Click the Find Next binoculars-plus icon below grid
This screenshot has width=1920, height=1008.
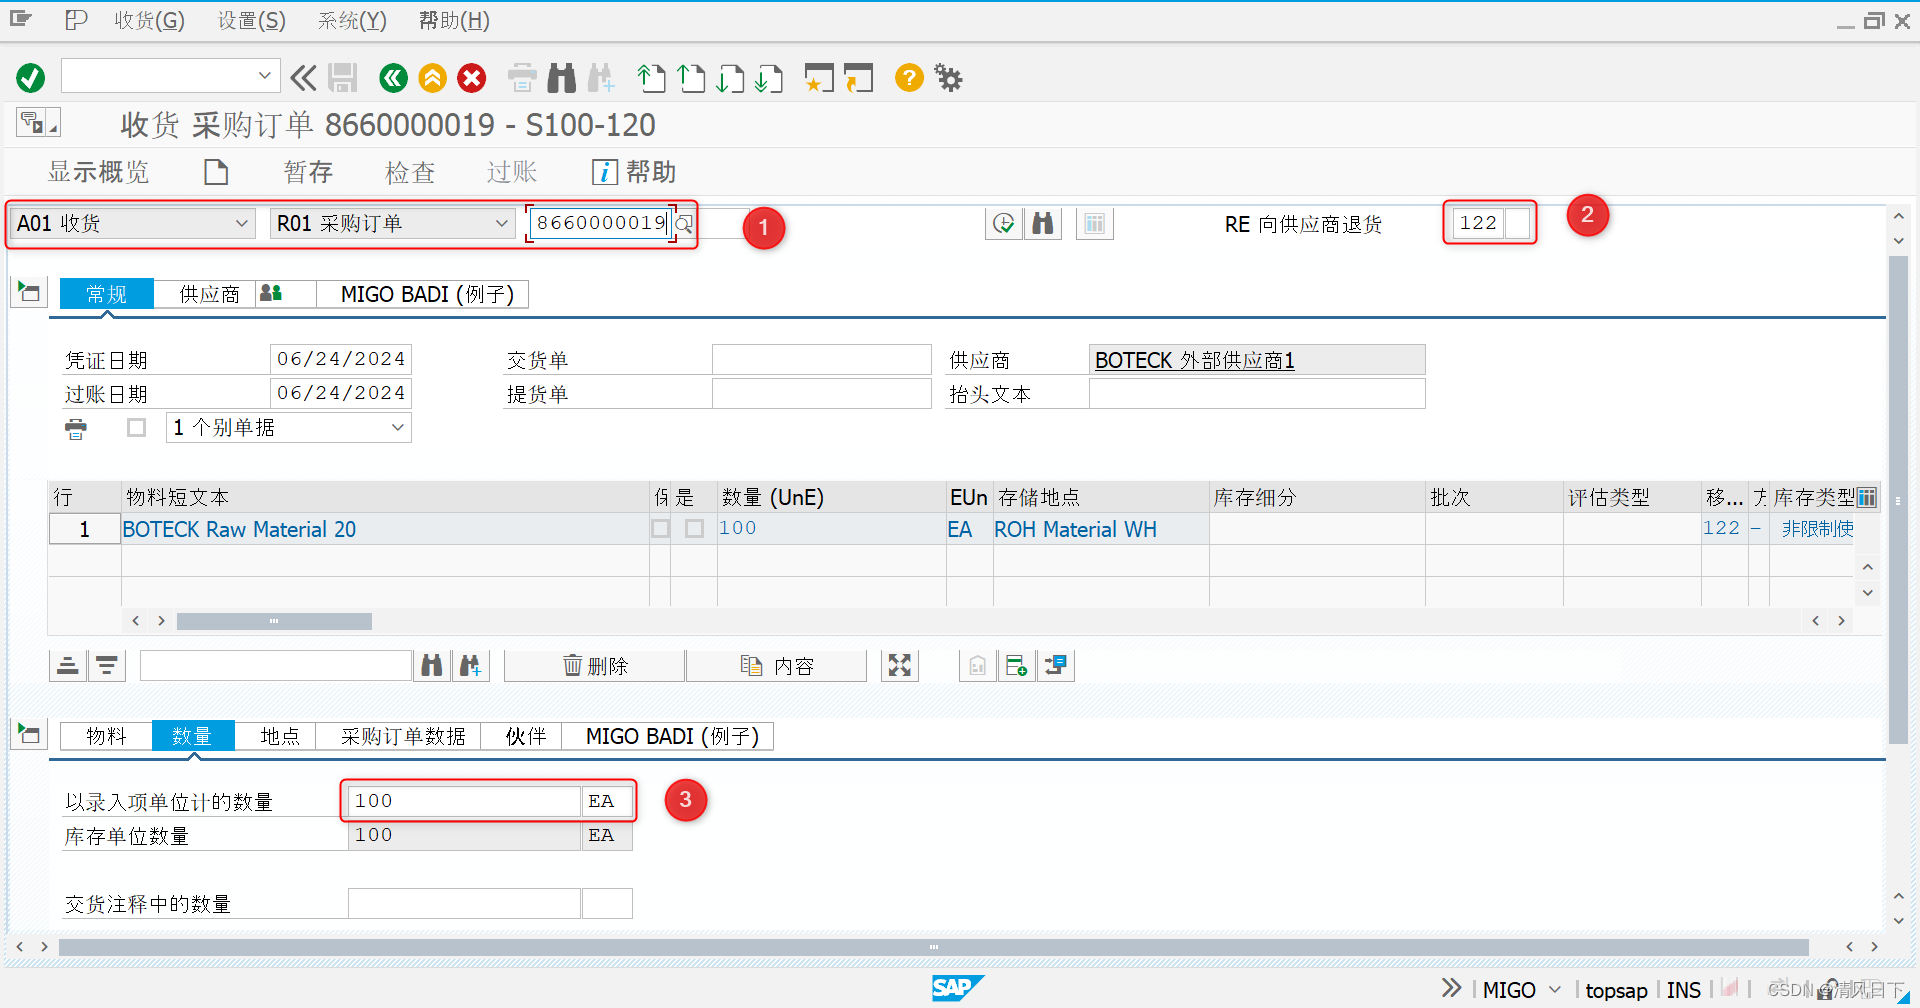click(x=470, y=666)
